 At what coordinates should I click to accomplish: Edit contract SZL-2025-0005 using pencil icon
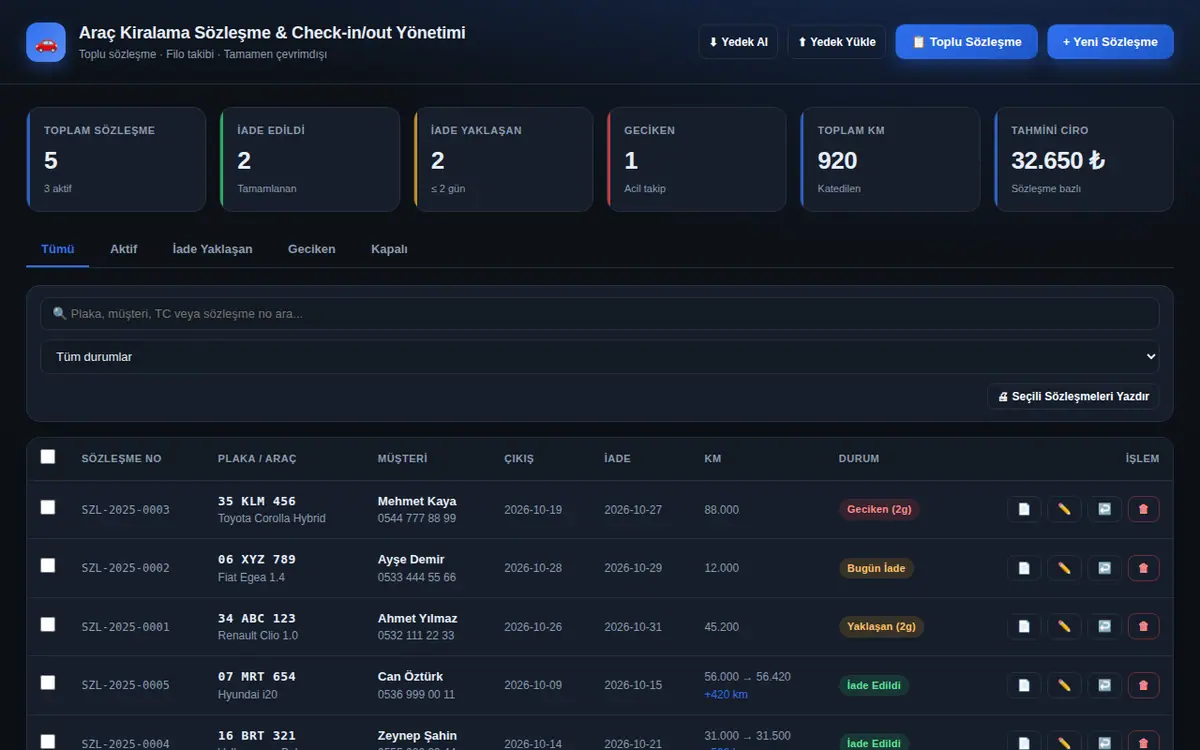point(1064,685)
